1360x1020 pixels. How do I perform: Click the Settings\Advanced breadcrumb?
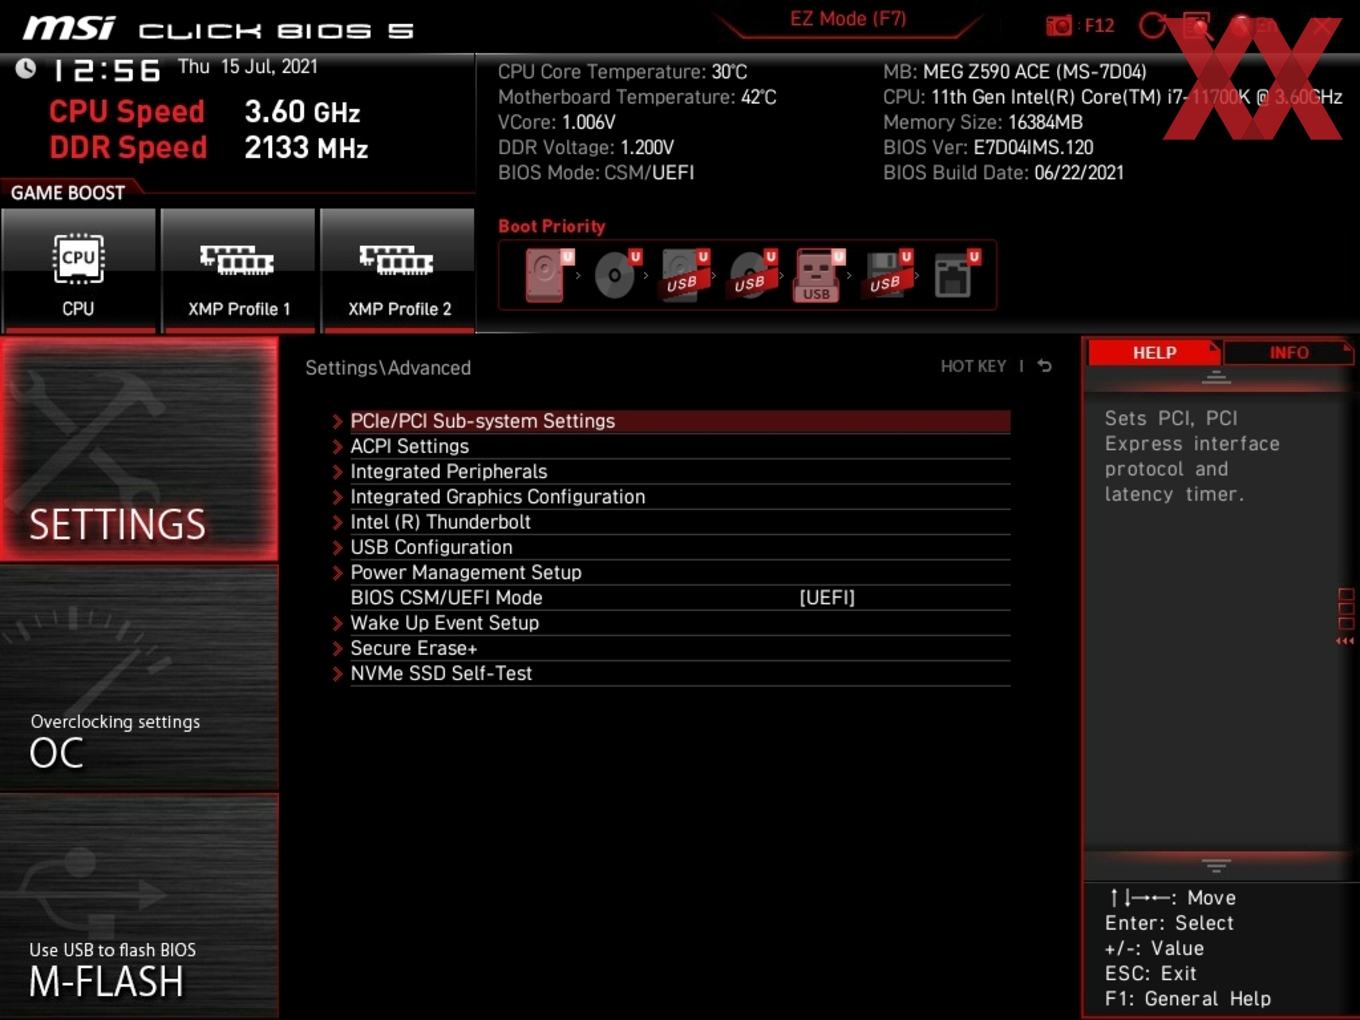pos(388,368)
